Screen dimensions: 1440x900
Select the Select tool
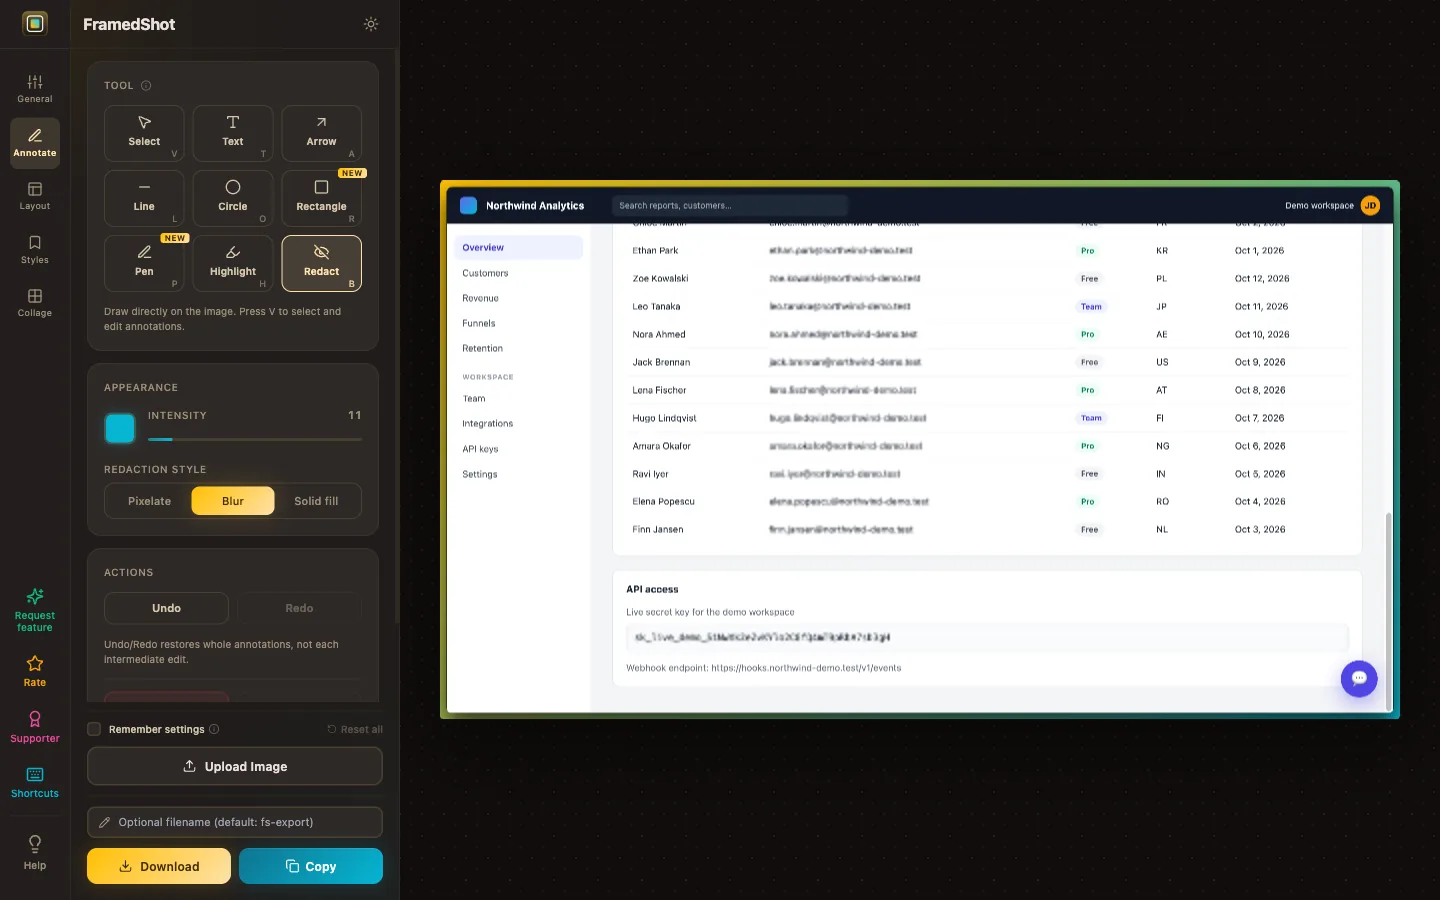pos(144,133)
